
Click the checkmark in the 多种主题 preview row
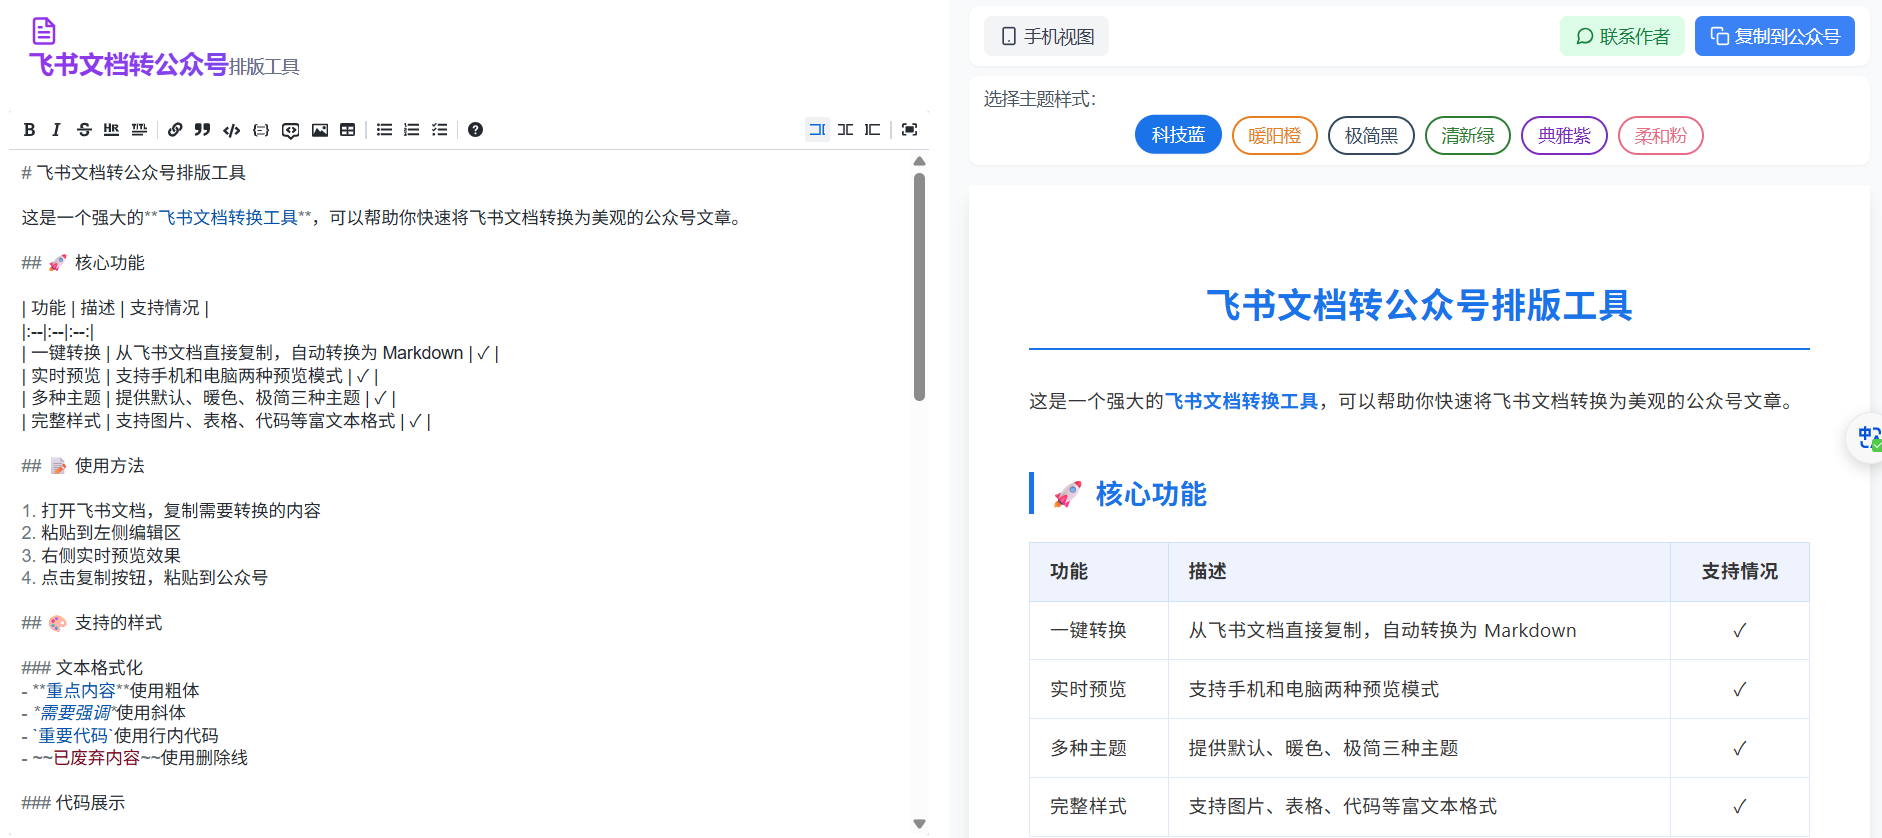[x=1740, y=748]
